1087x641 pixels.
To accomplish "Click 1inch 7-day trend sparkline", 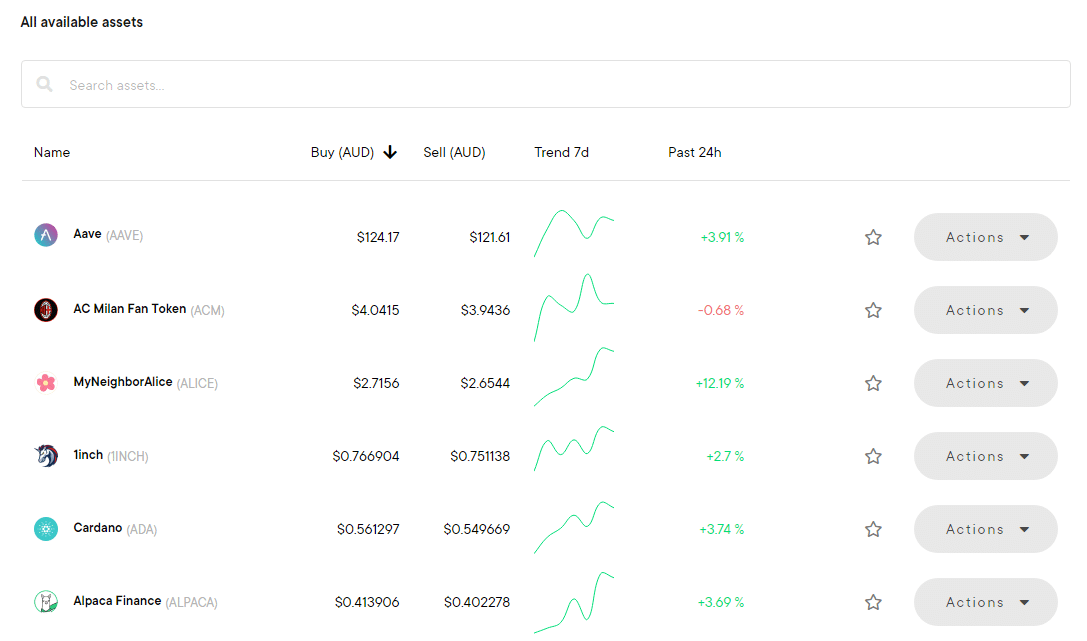I will 574,448.
